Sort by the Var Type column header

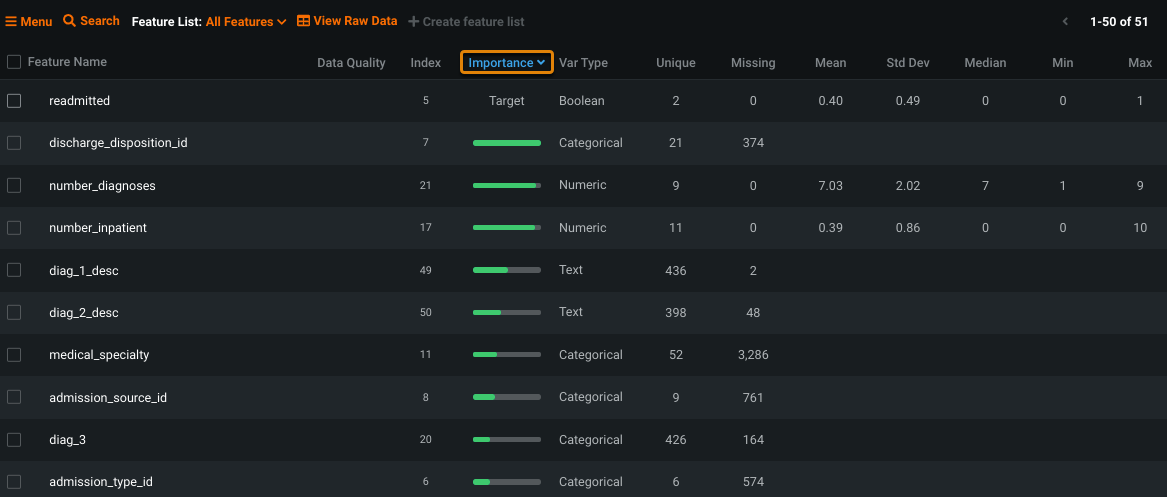click(x=583, y=63)
